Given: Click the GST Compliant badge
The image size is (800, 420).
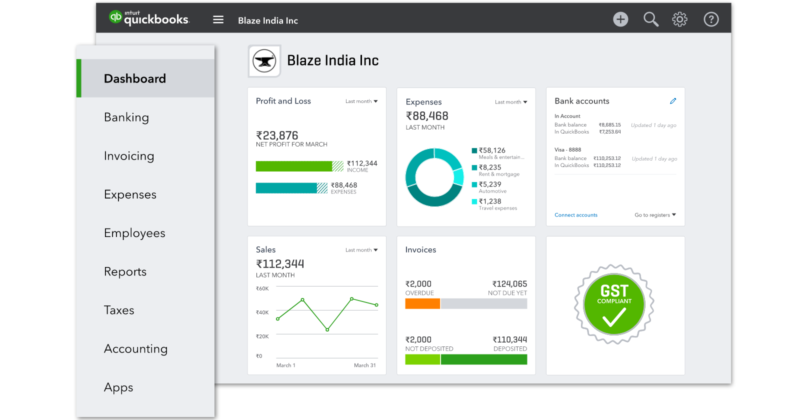Looking at the screenshot, I should point(614,304).
